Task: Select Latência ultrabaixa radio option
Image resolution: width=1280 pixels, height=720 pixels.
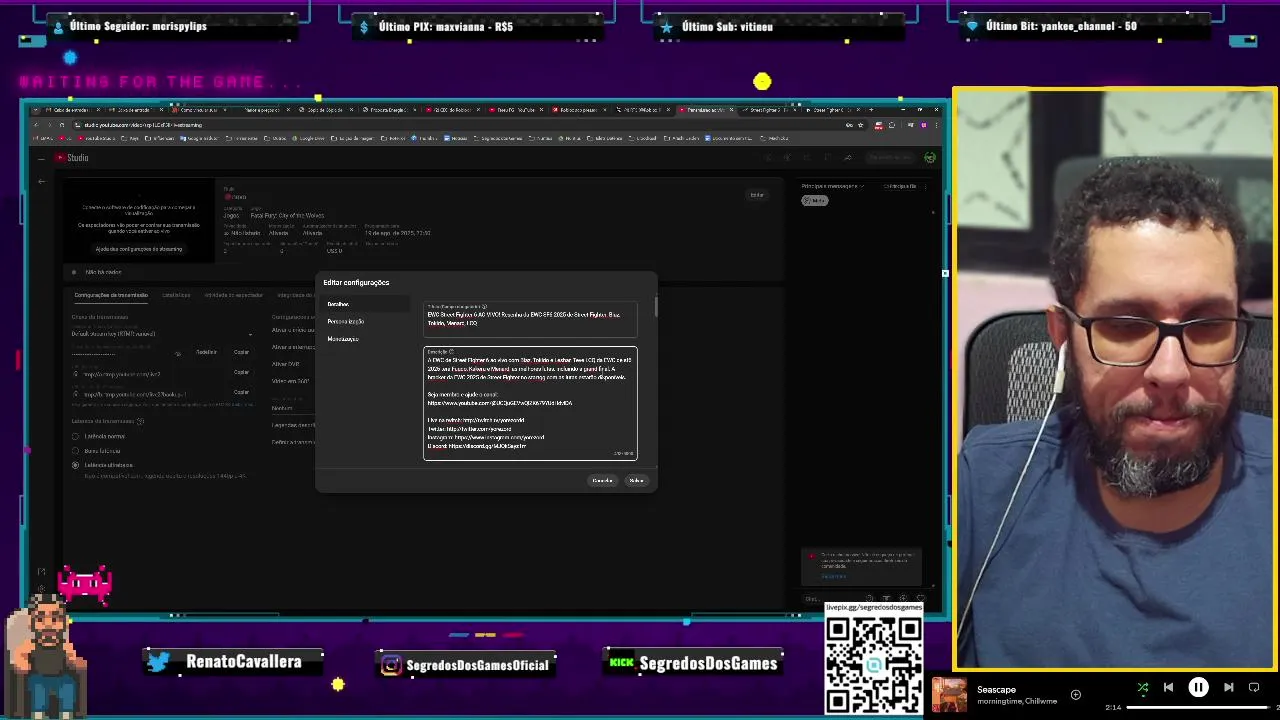Action: [75, 465]
